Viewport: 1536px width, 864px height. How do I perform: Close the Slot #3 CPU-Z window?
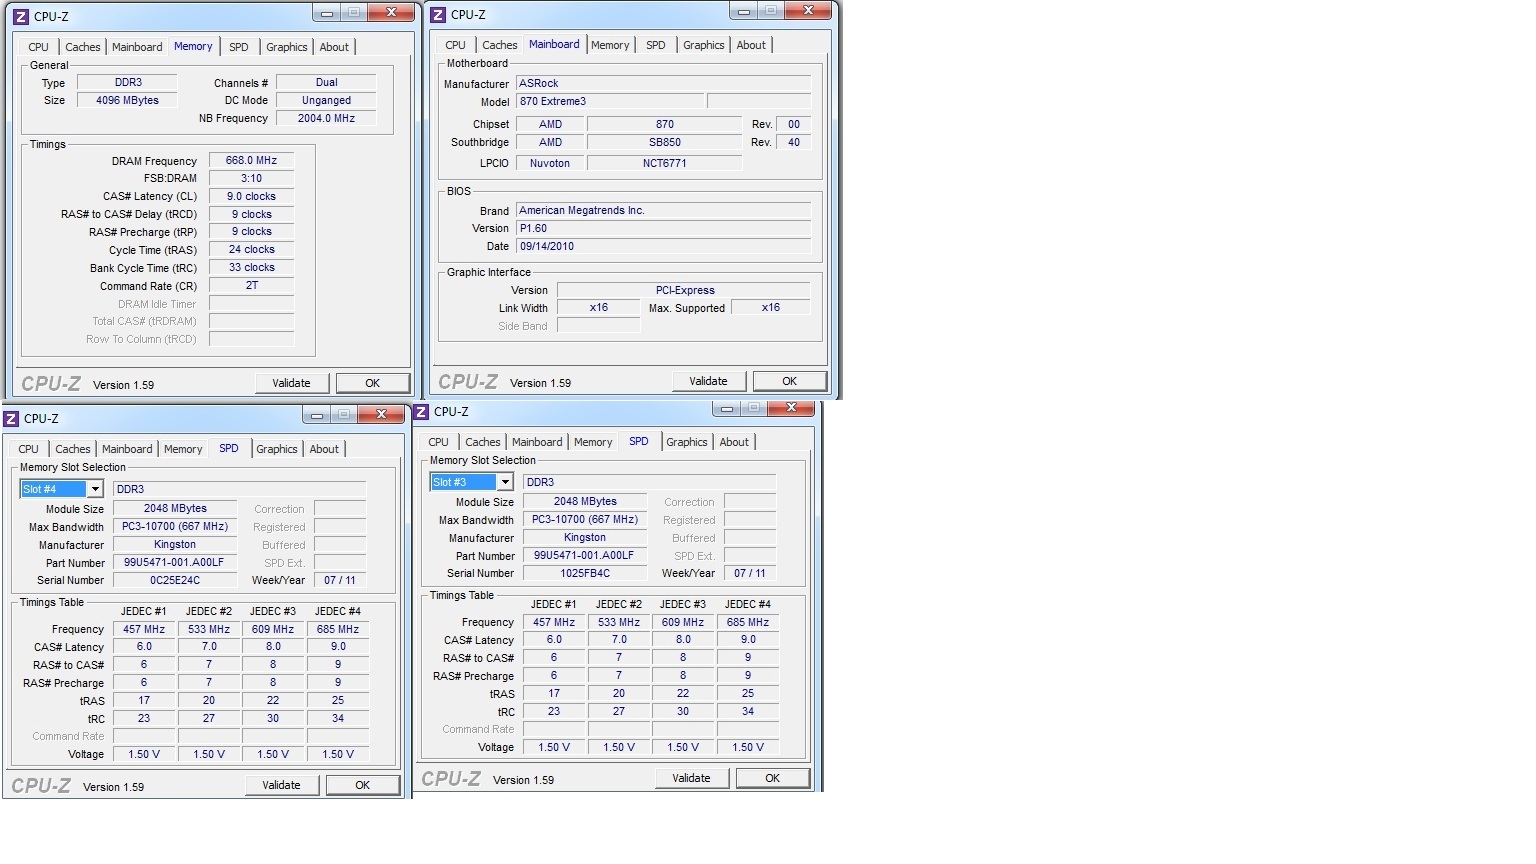(792, 408)
